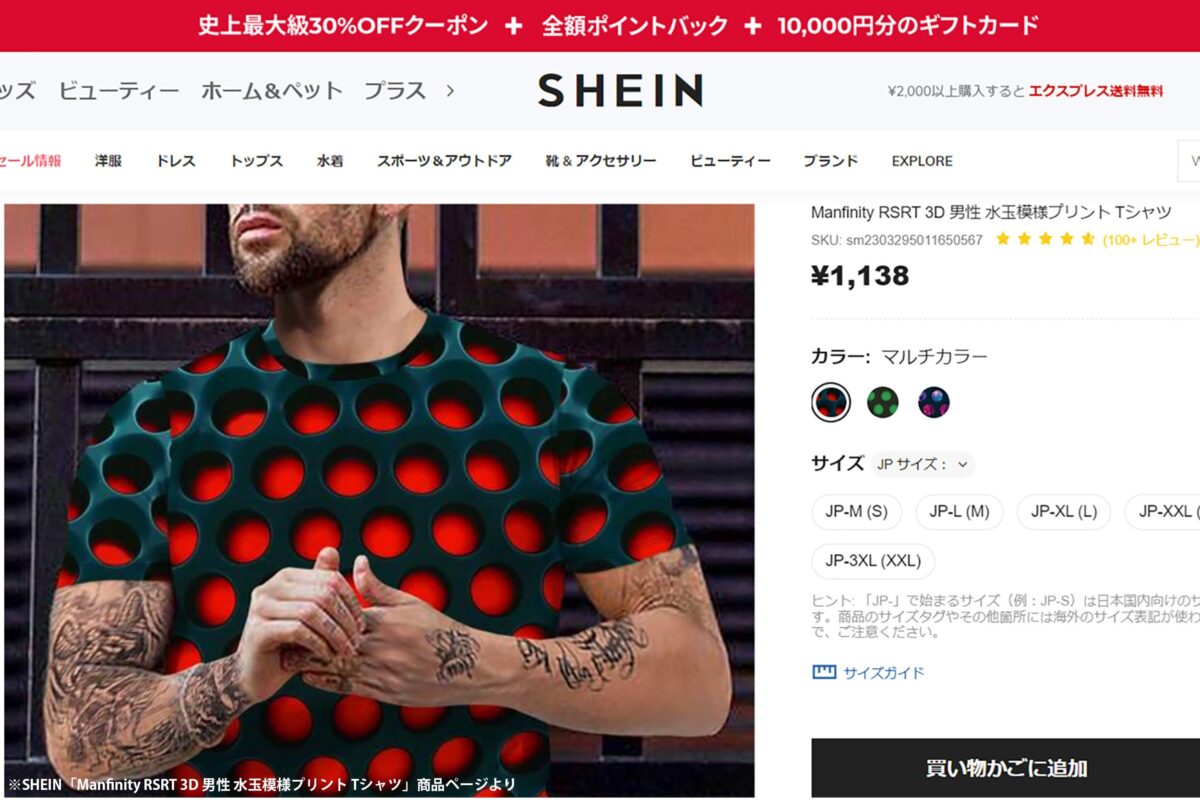Add item with 買い物かごに追加 button
Image resolution: width=1200 pixels, height=800 pixels.
point(1005,768)
